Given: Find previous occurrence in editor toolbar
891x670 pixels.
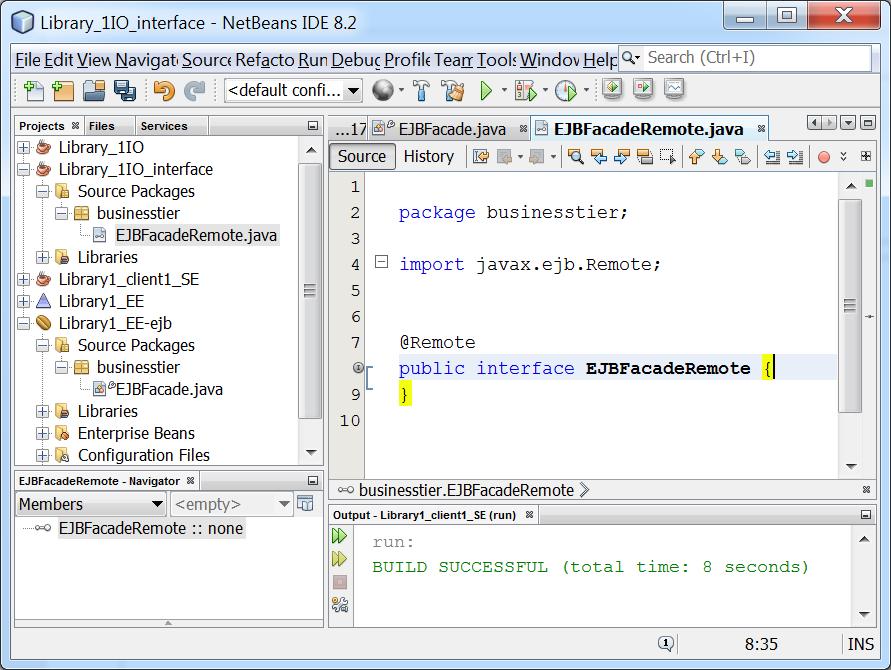Looking at the screenshot, I should (x=598, y=156).
